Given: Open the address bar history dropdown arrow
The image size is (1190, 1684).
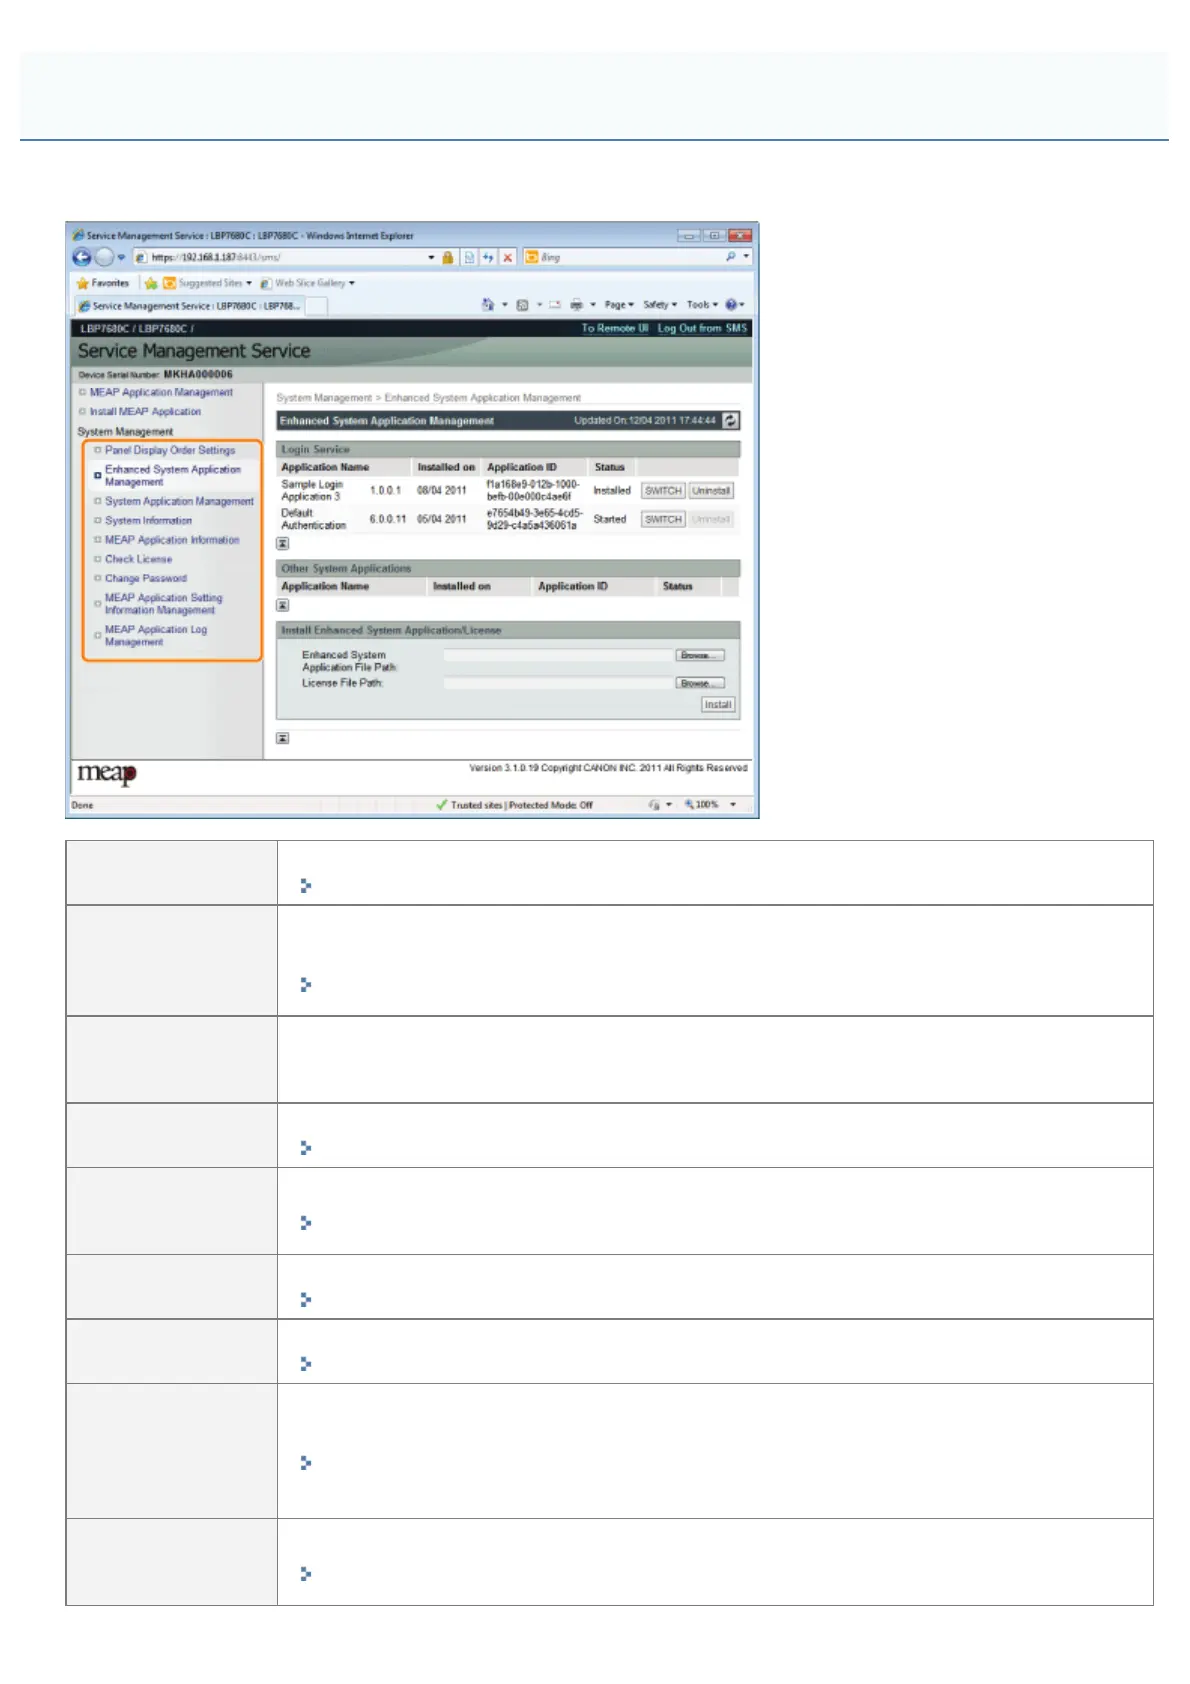Looking at the screenshot, I should pyautogui.click(x=431, y=258).
